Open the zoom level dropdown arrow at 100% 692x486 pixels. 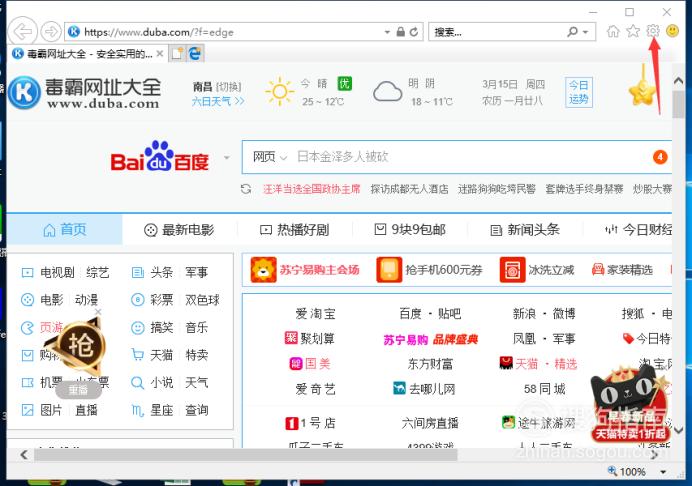(663, 472)
